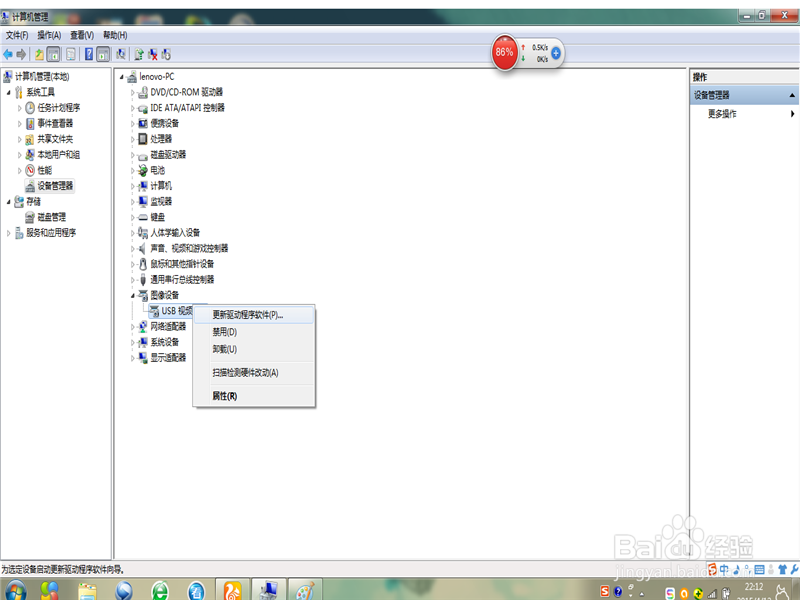Screen dimensions: 800x600
Task: Open 事件查看器 in the left tree
Action: pos(54,123)
